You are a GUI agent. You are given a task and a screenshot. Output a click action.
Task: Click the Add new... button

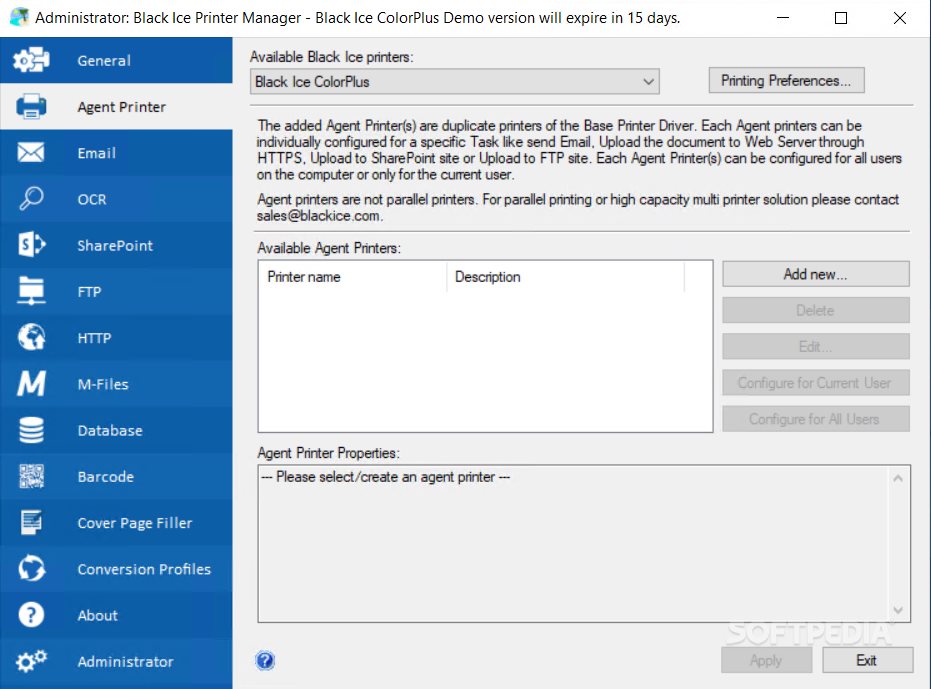[x=816, y=274]
